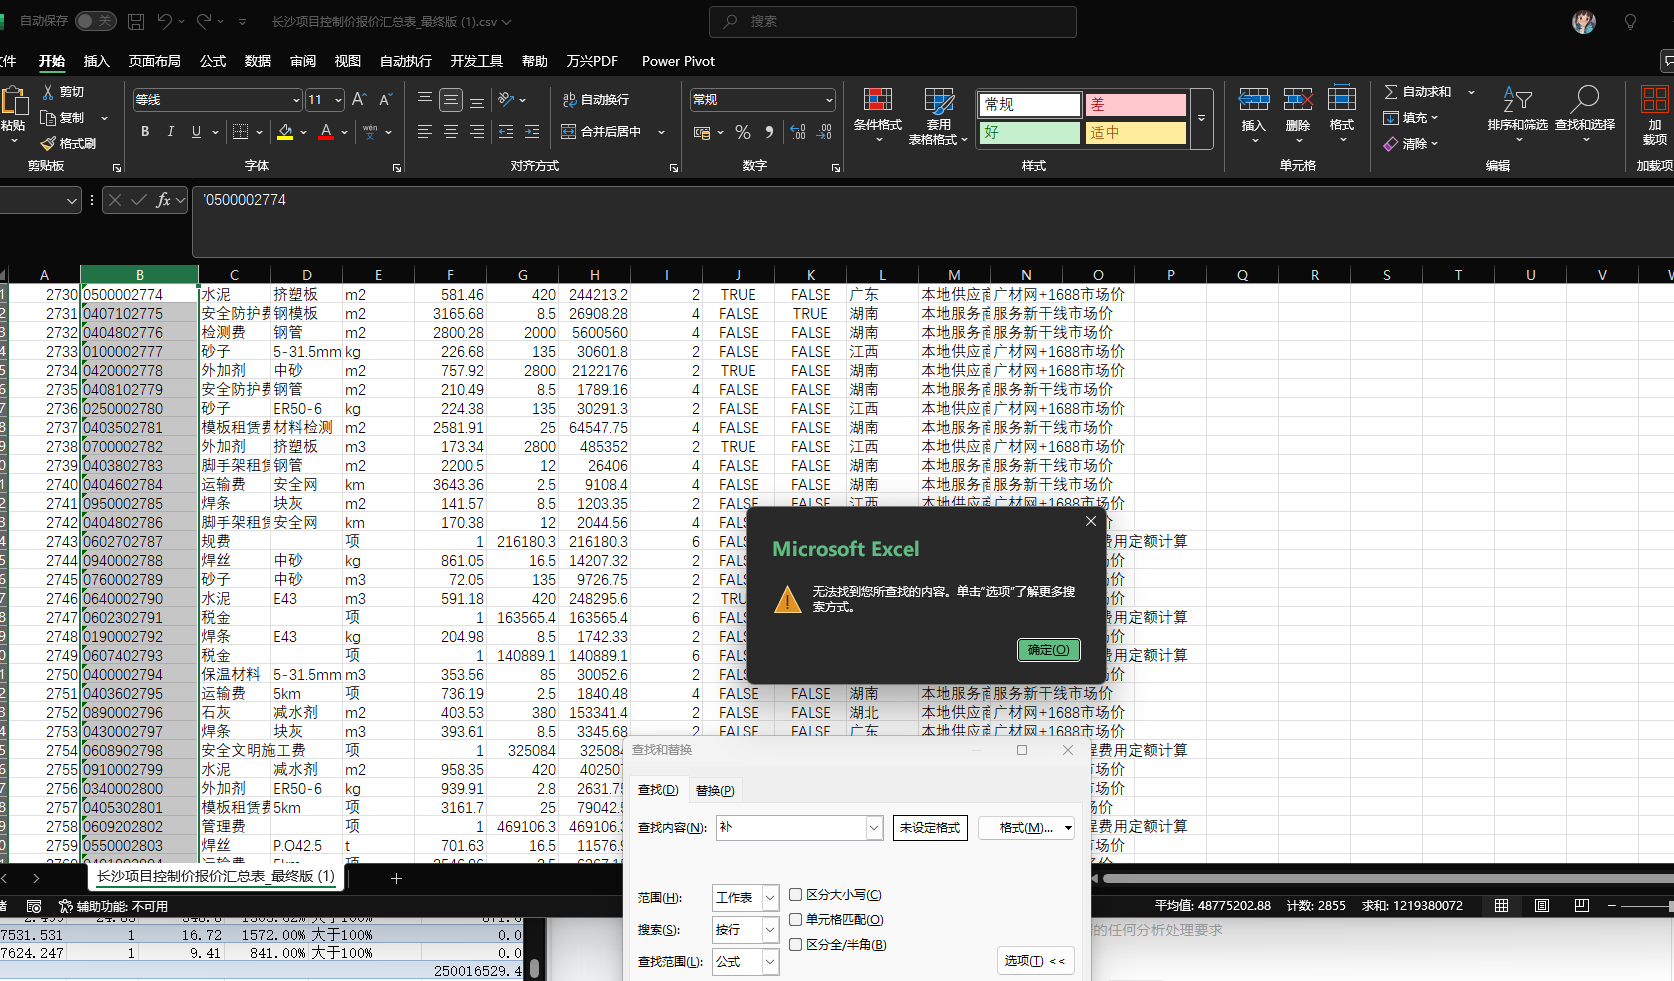The width and height of the screenshot is (1674, 981).
Task: Switch to Page Layout view in status bar
Action: click(x=1542, y=906)
